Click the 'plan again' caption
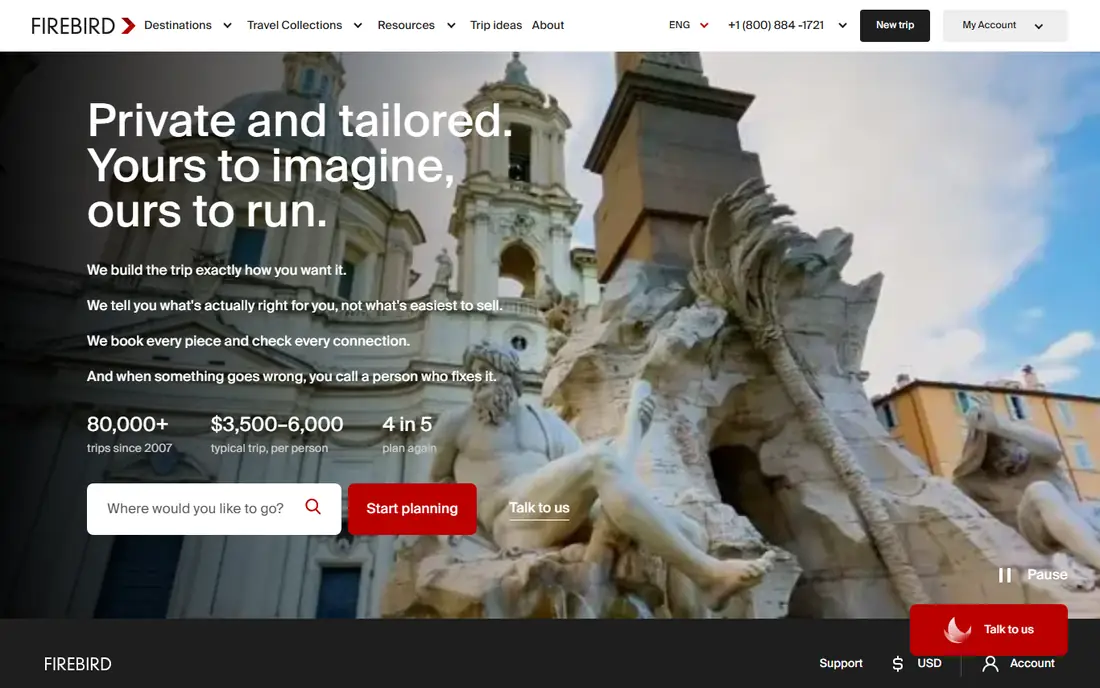 (409, 448)
